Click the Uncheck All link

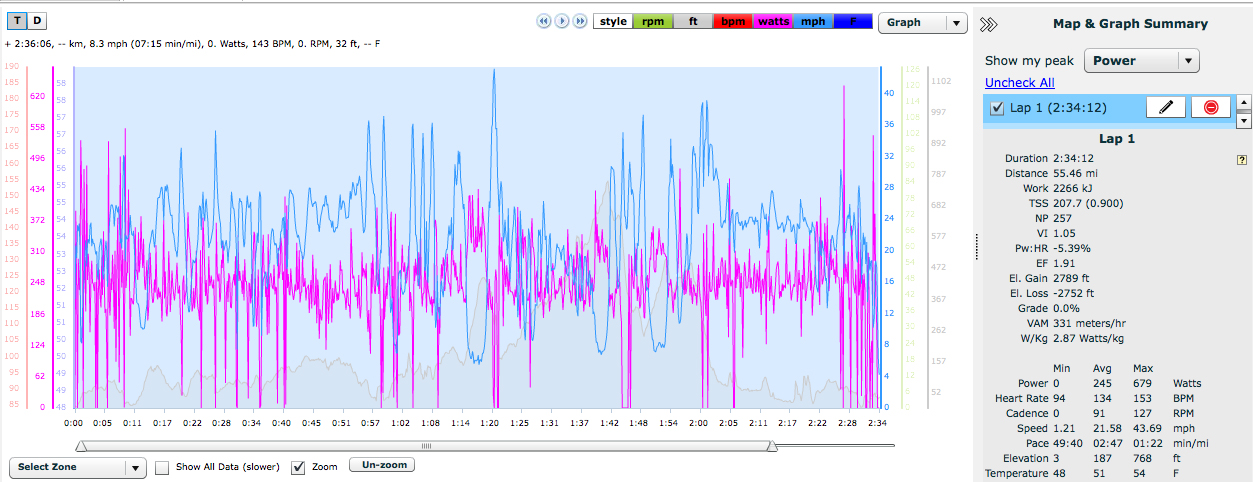pyautogui.click(x=1019, y=83)
